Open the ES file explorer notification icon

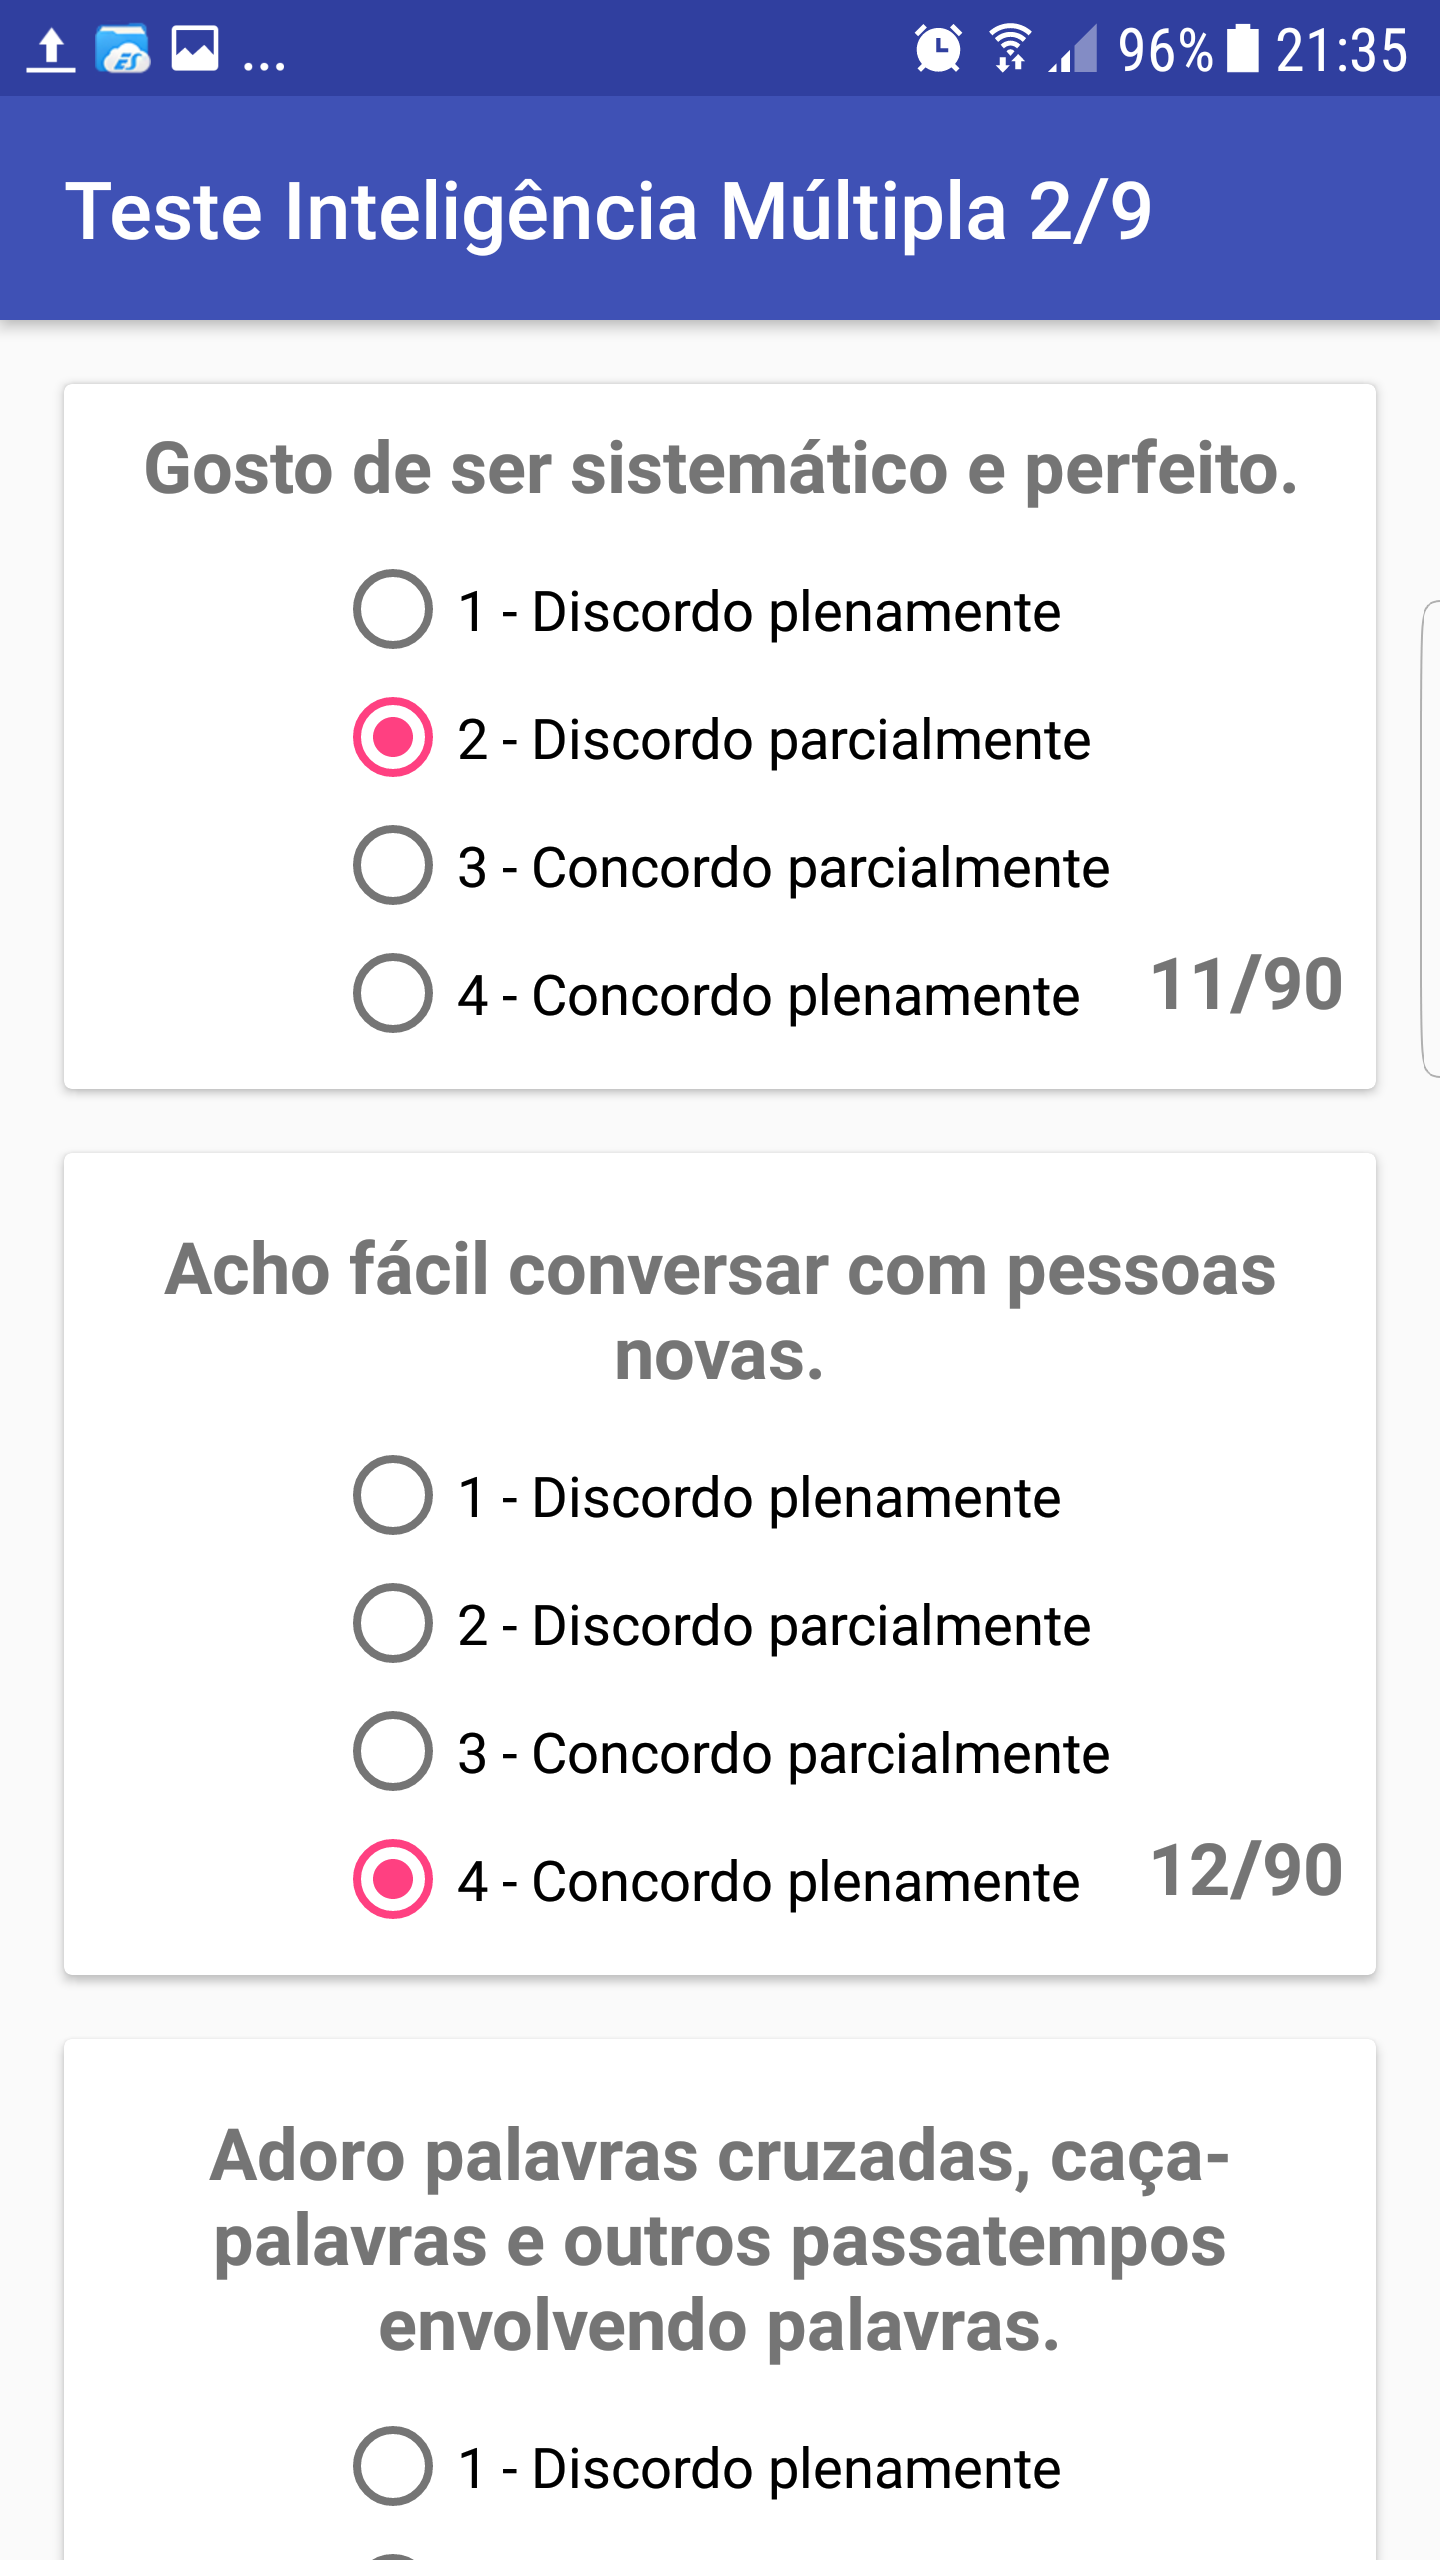point(123,49)
